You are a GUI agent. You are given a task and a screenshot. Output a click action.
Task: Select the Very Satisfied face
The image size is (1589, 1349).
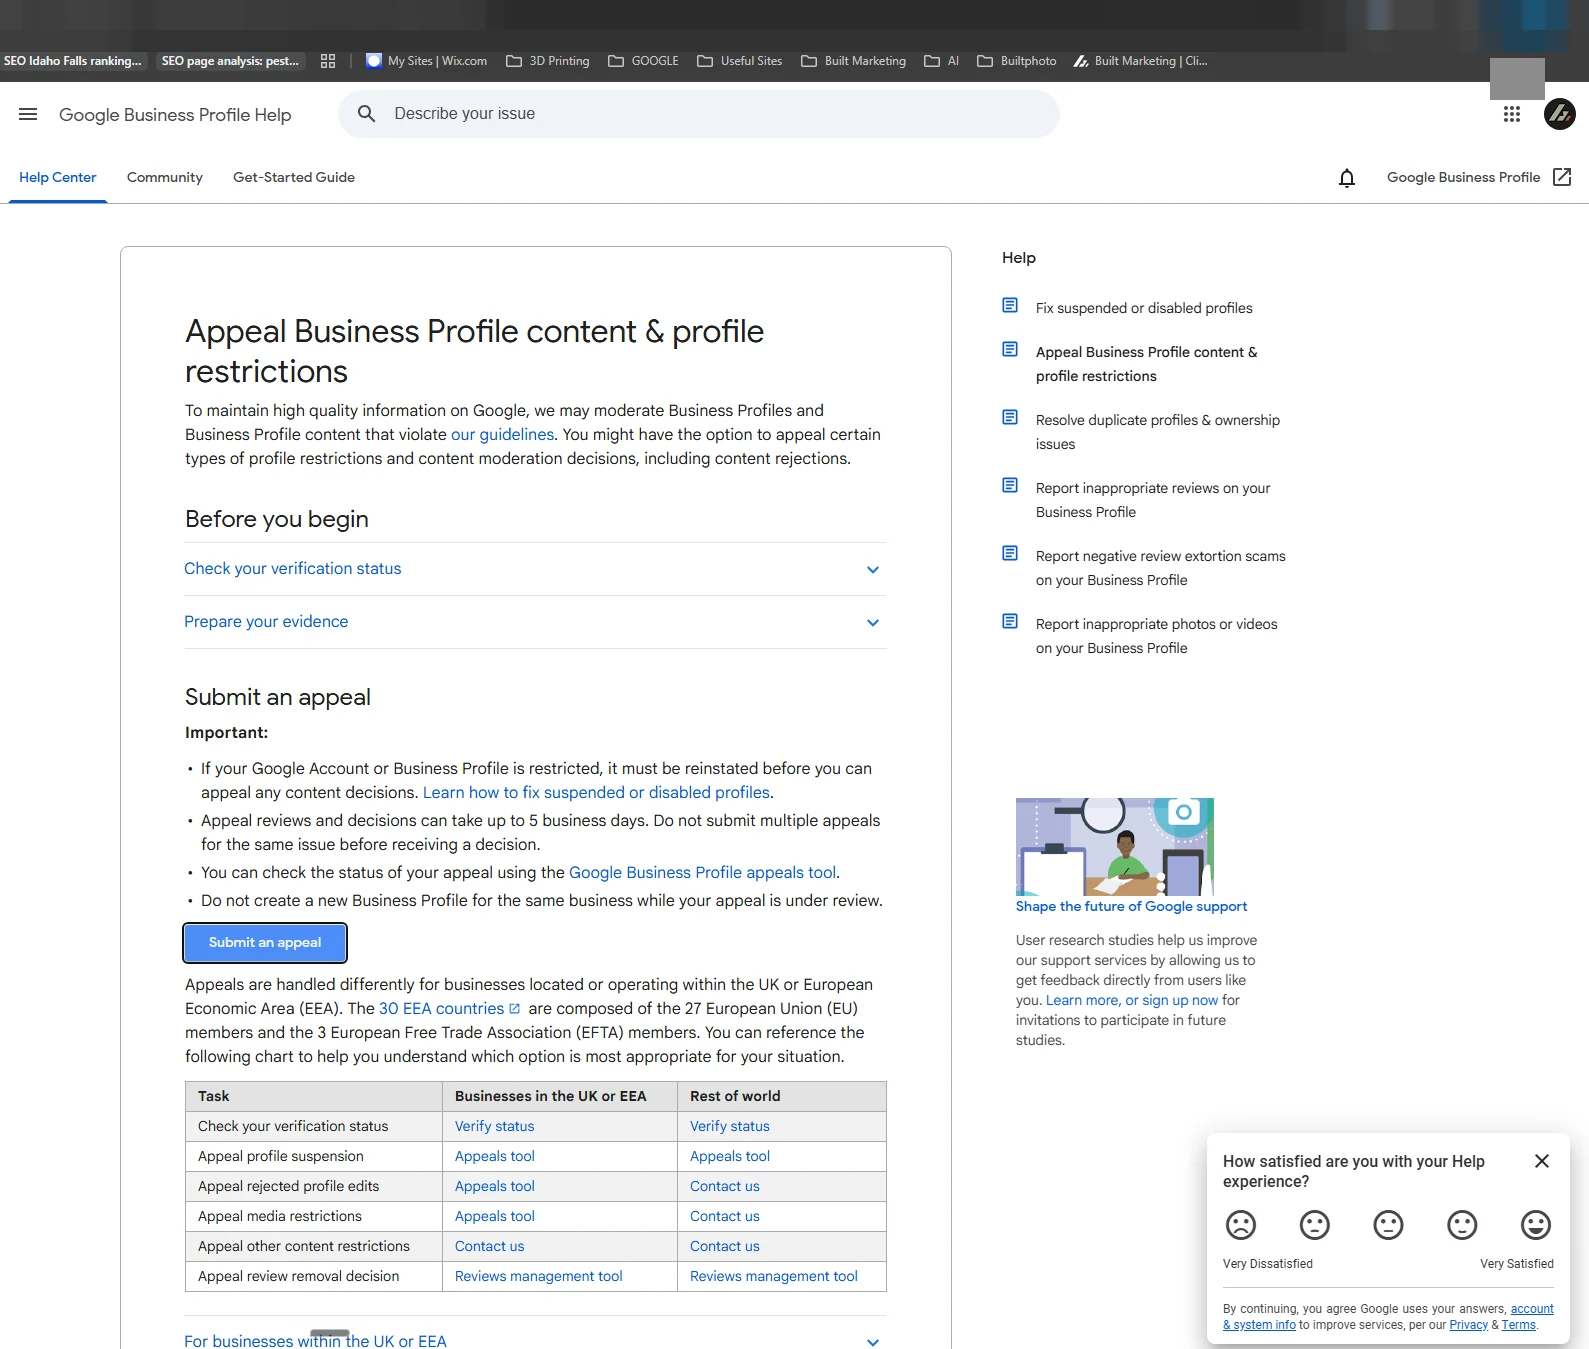click(1536, 1225)
